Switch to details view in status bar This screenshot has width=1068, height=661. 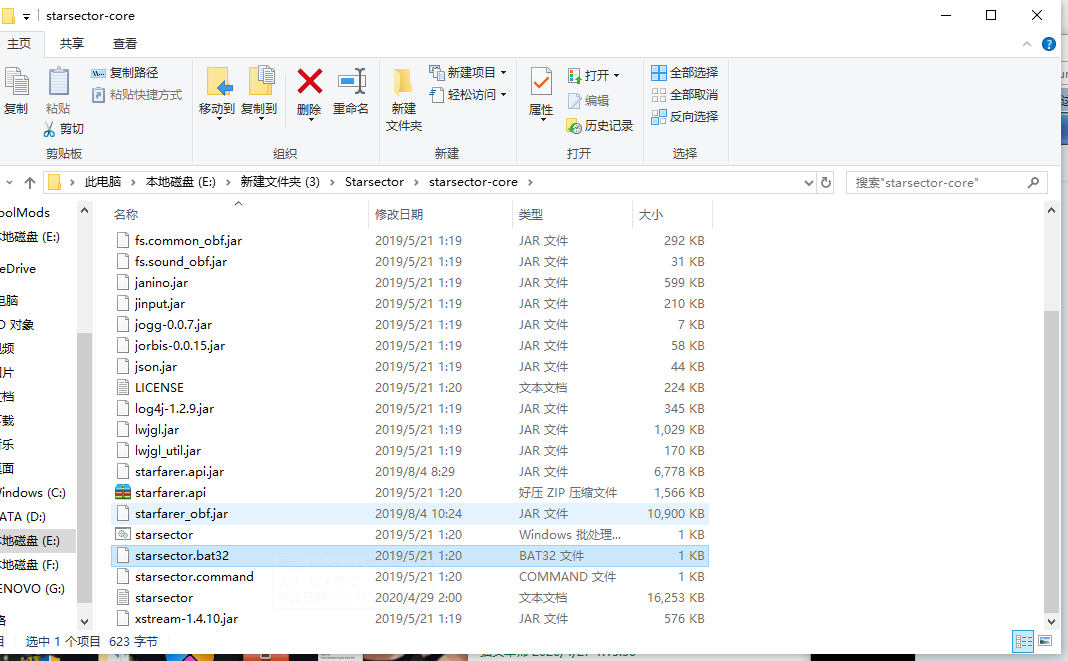(x=1023, y=641)
